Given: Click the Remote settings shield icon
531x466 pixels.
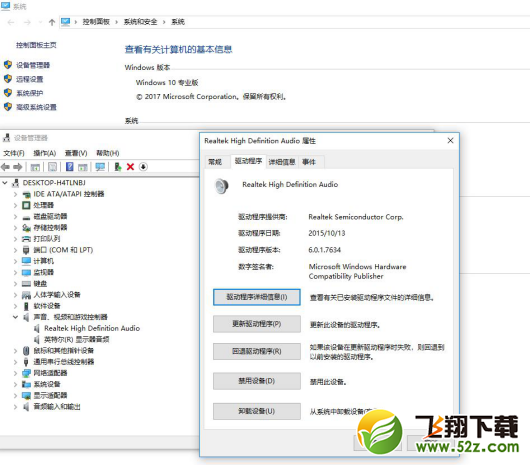Looking at the screenshot, I should (x=8, y=79).
